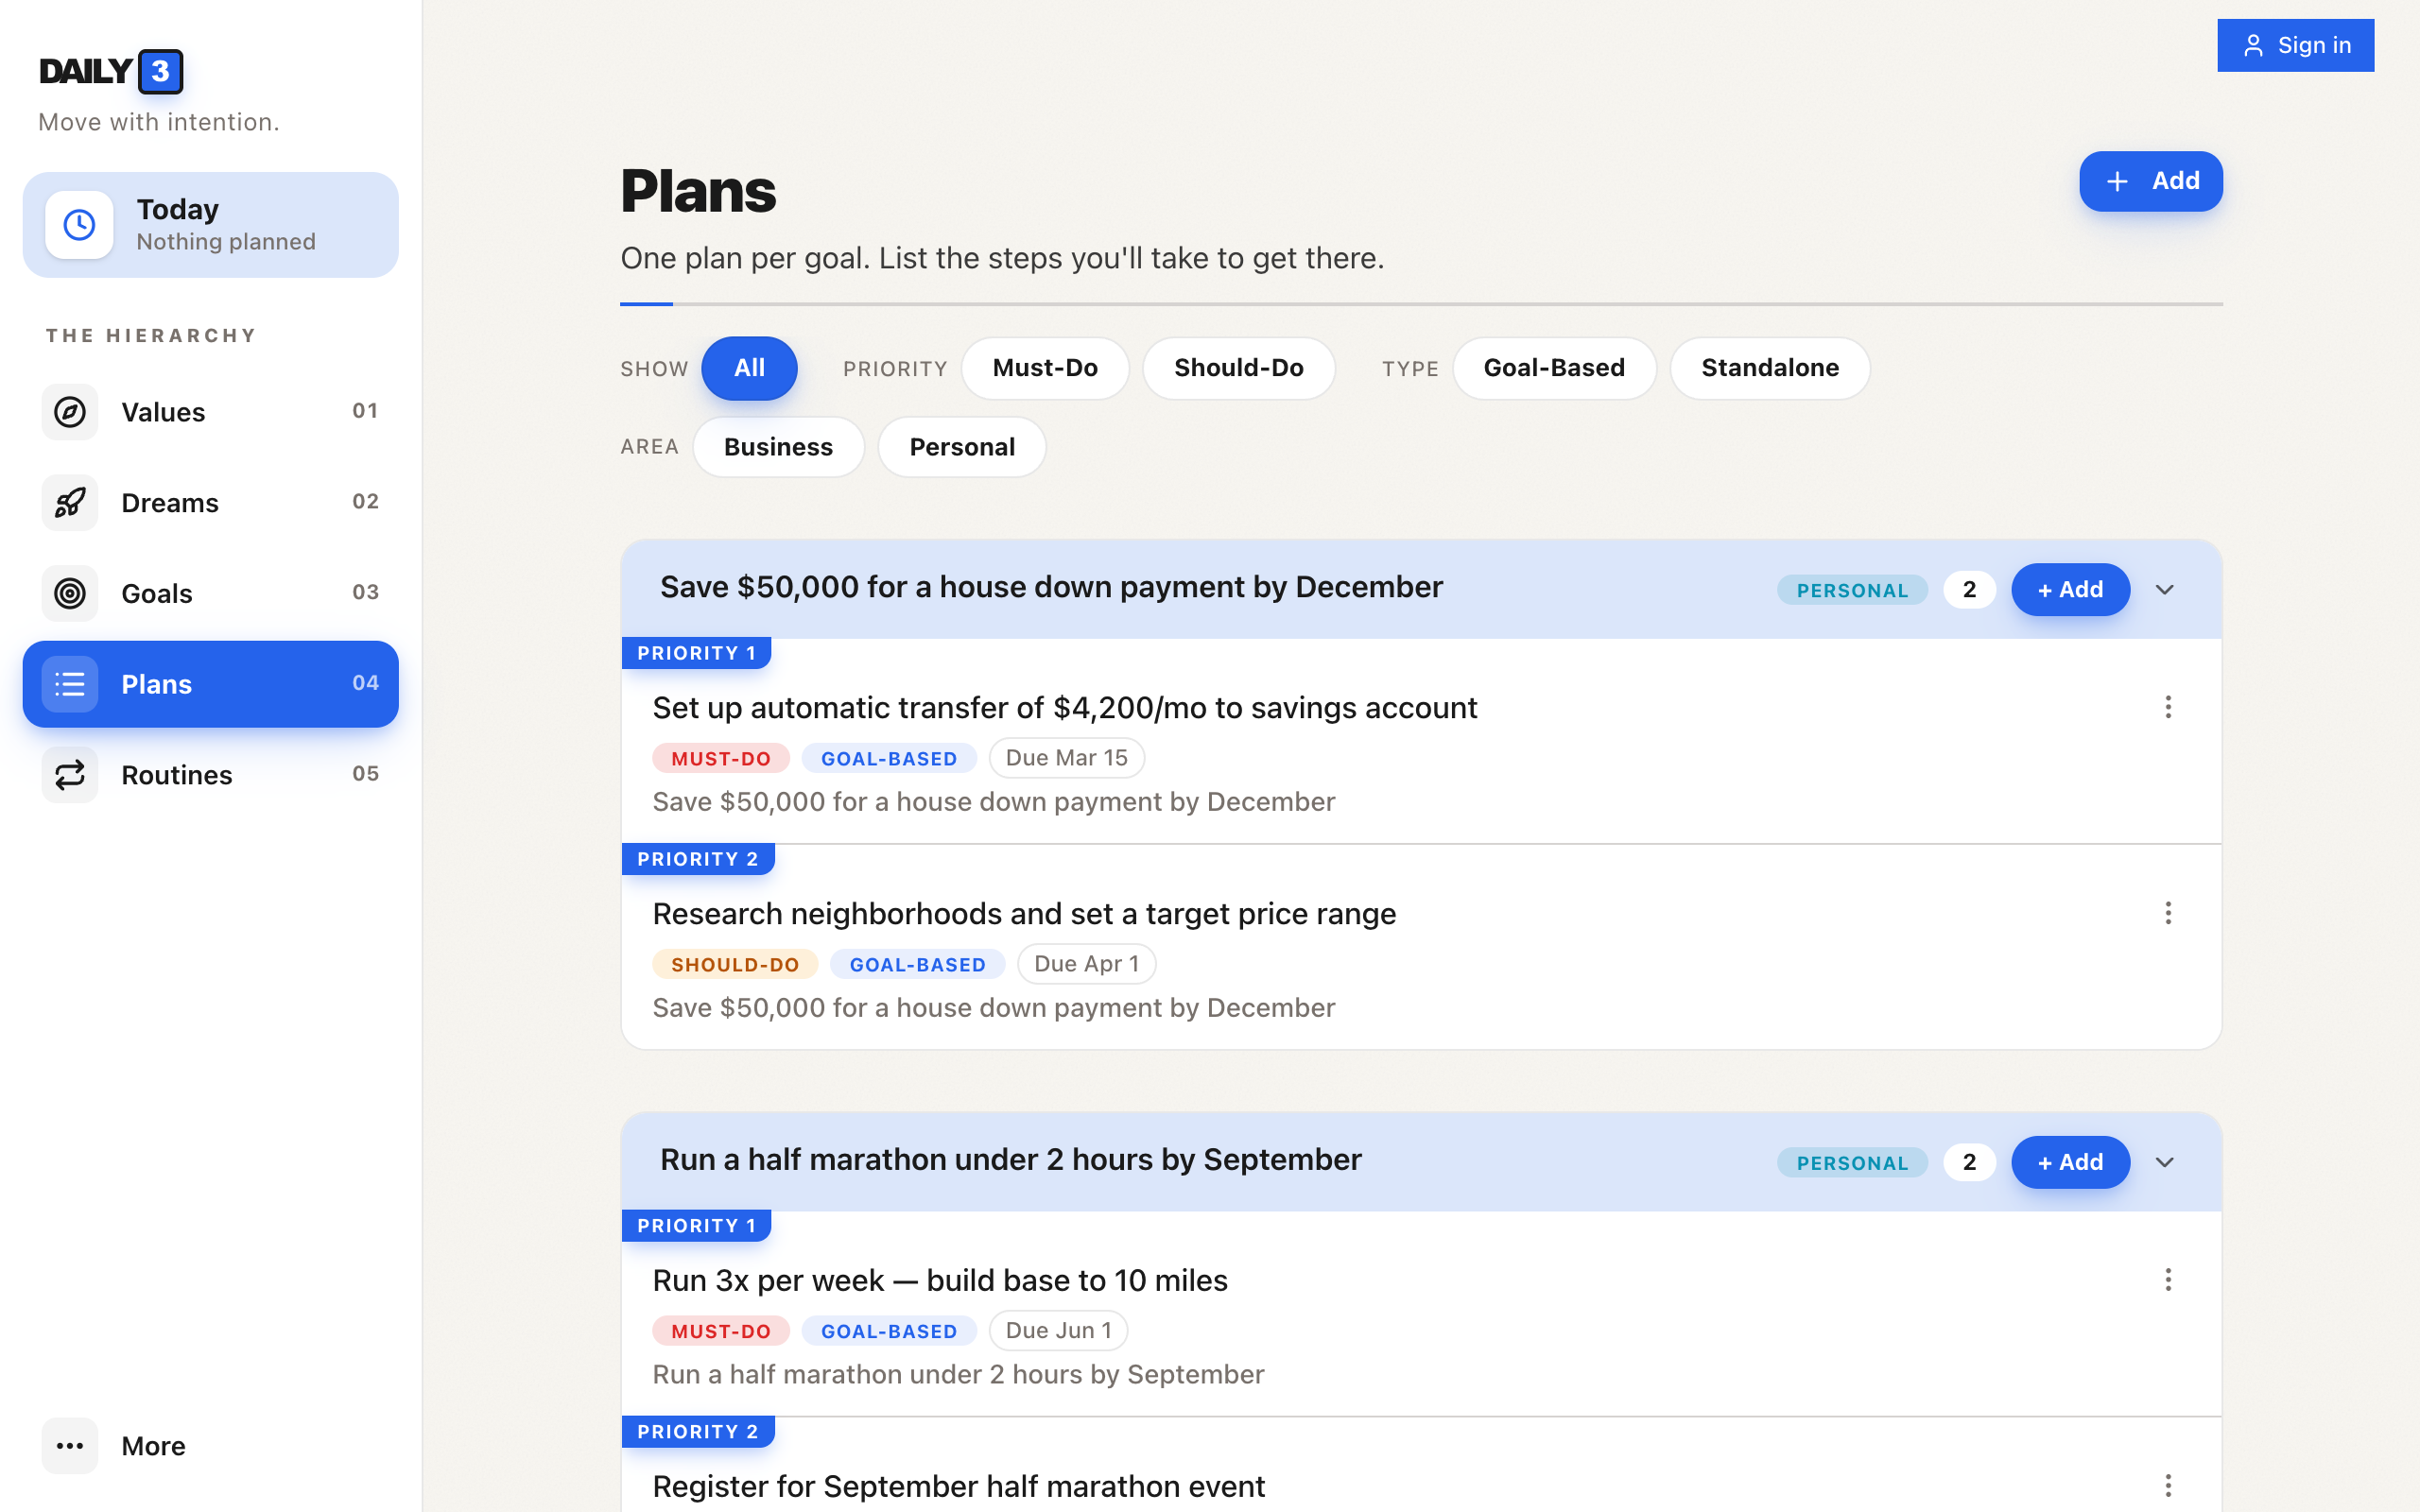The width and height of the screenshot is (2420, 1512).
Task: Click the count badge on half marathon goal
Action: click(1969, 1163)
